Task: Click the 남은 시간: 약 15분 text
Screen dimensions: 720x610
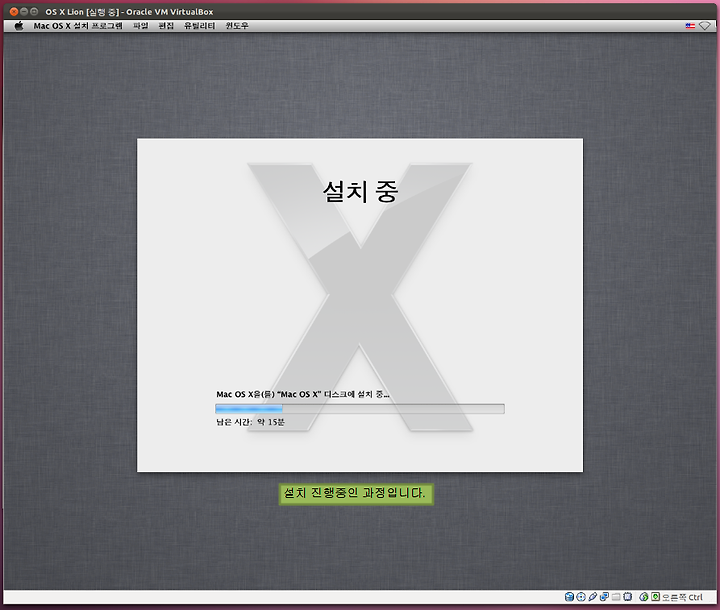Action: point(250,422)
